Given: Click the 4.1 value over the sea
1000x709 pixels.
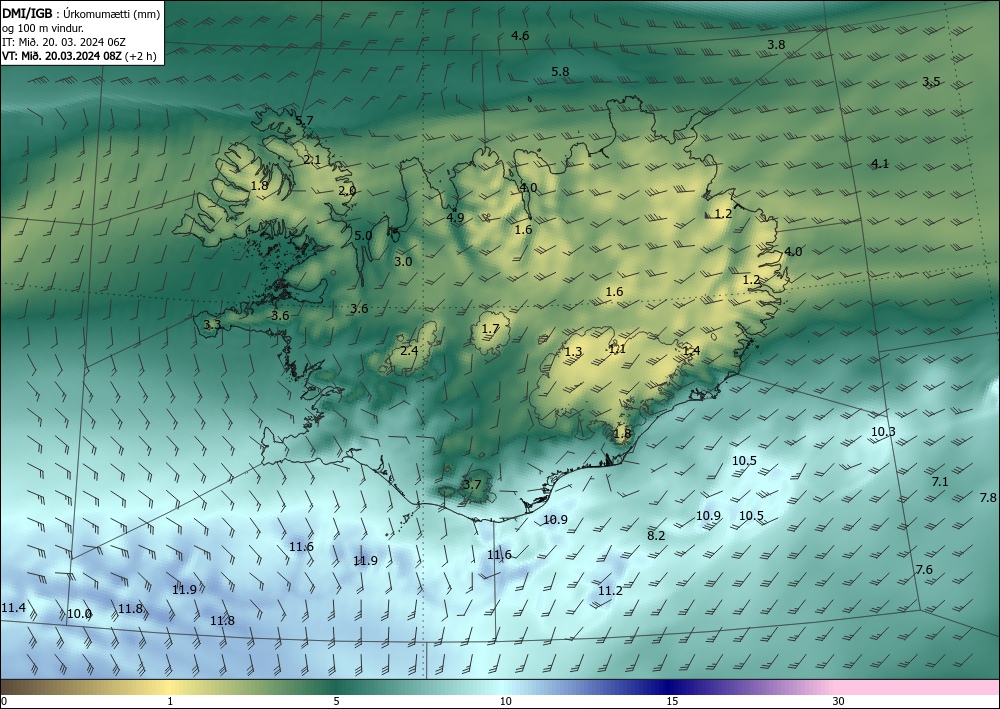Looking at the screenshot, I should [x=880, y=164].
